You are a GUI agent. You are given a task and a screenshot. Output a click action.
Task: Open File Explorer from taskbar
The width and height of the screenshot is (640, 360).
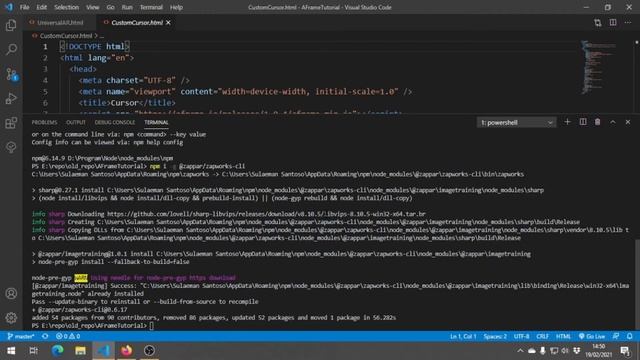pos(80,351)
